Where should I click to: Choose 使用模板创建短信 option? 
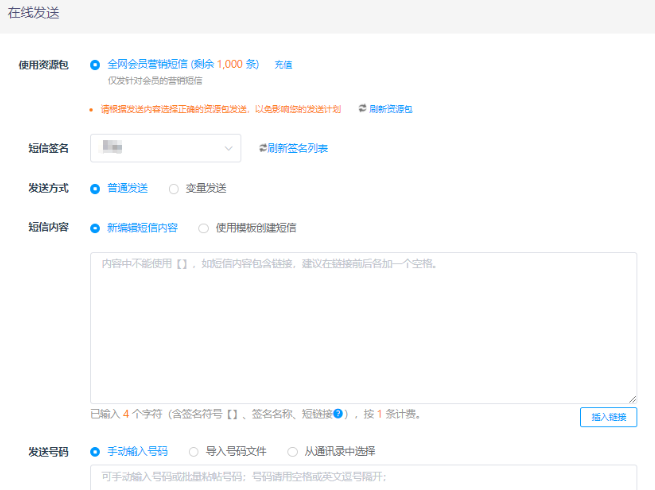pos(204,228)
